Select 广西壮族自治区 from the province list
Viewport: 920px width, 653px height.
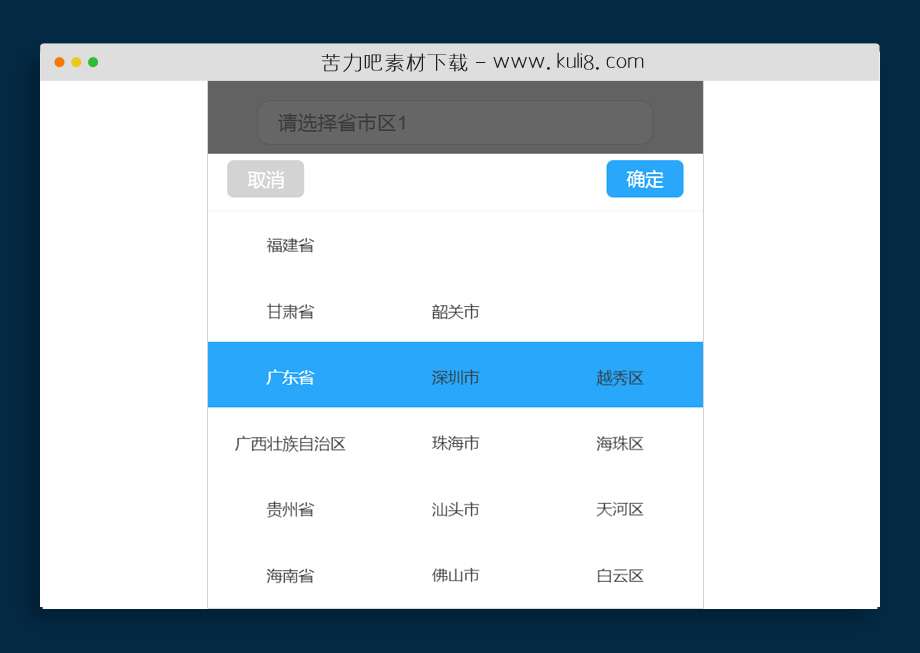(290, 443)
